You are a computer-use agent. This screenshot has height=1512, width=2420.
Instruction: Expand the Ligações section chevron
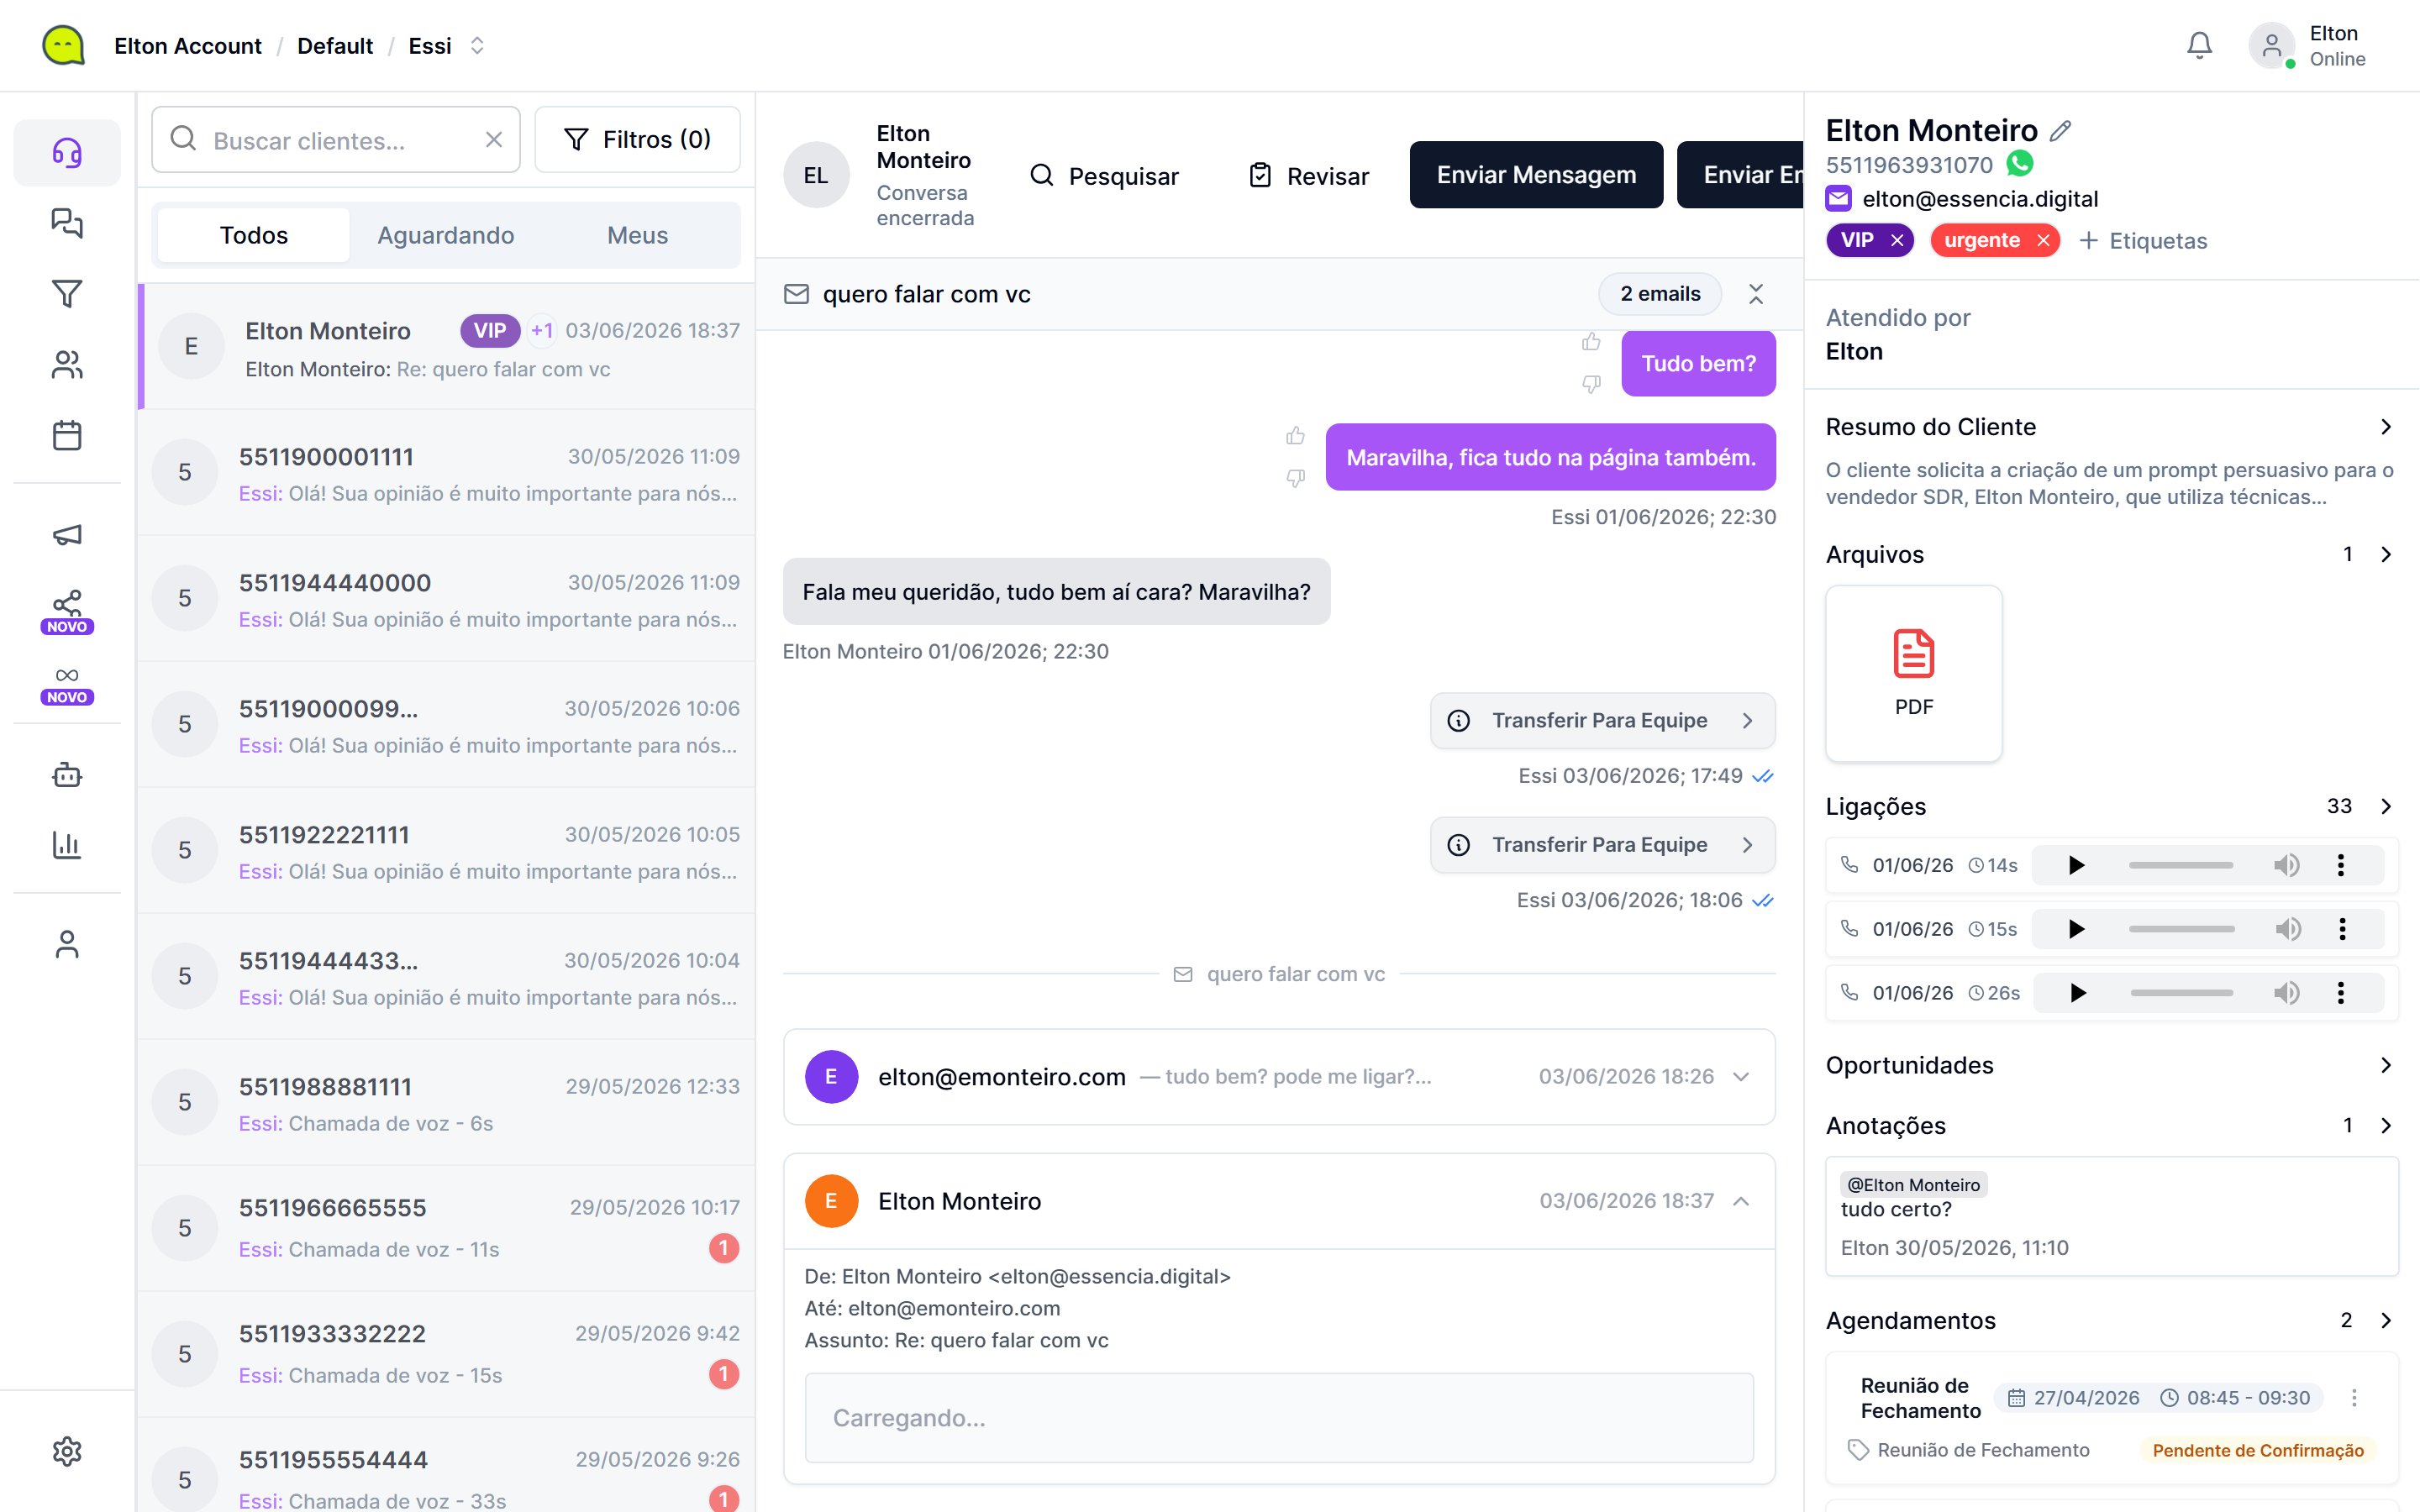(x=2386, y=806)
